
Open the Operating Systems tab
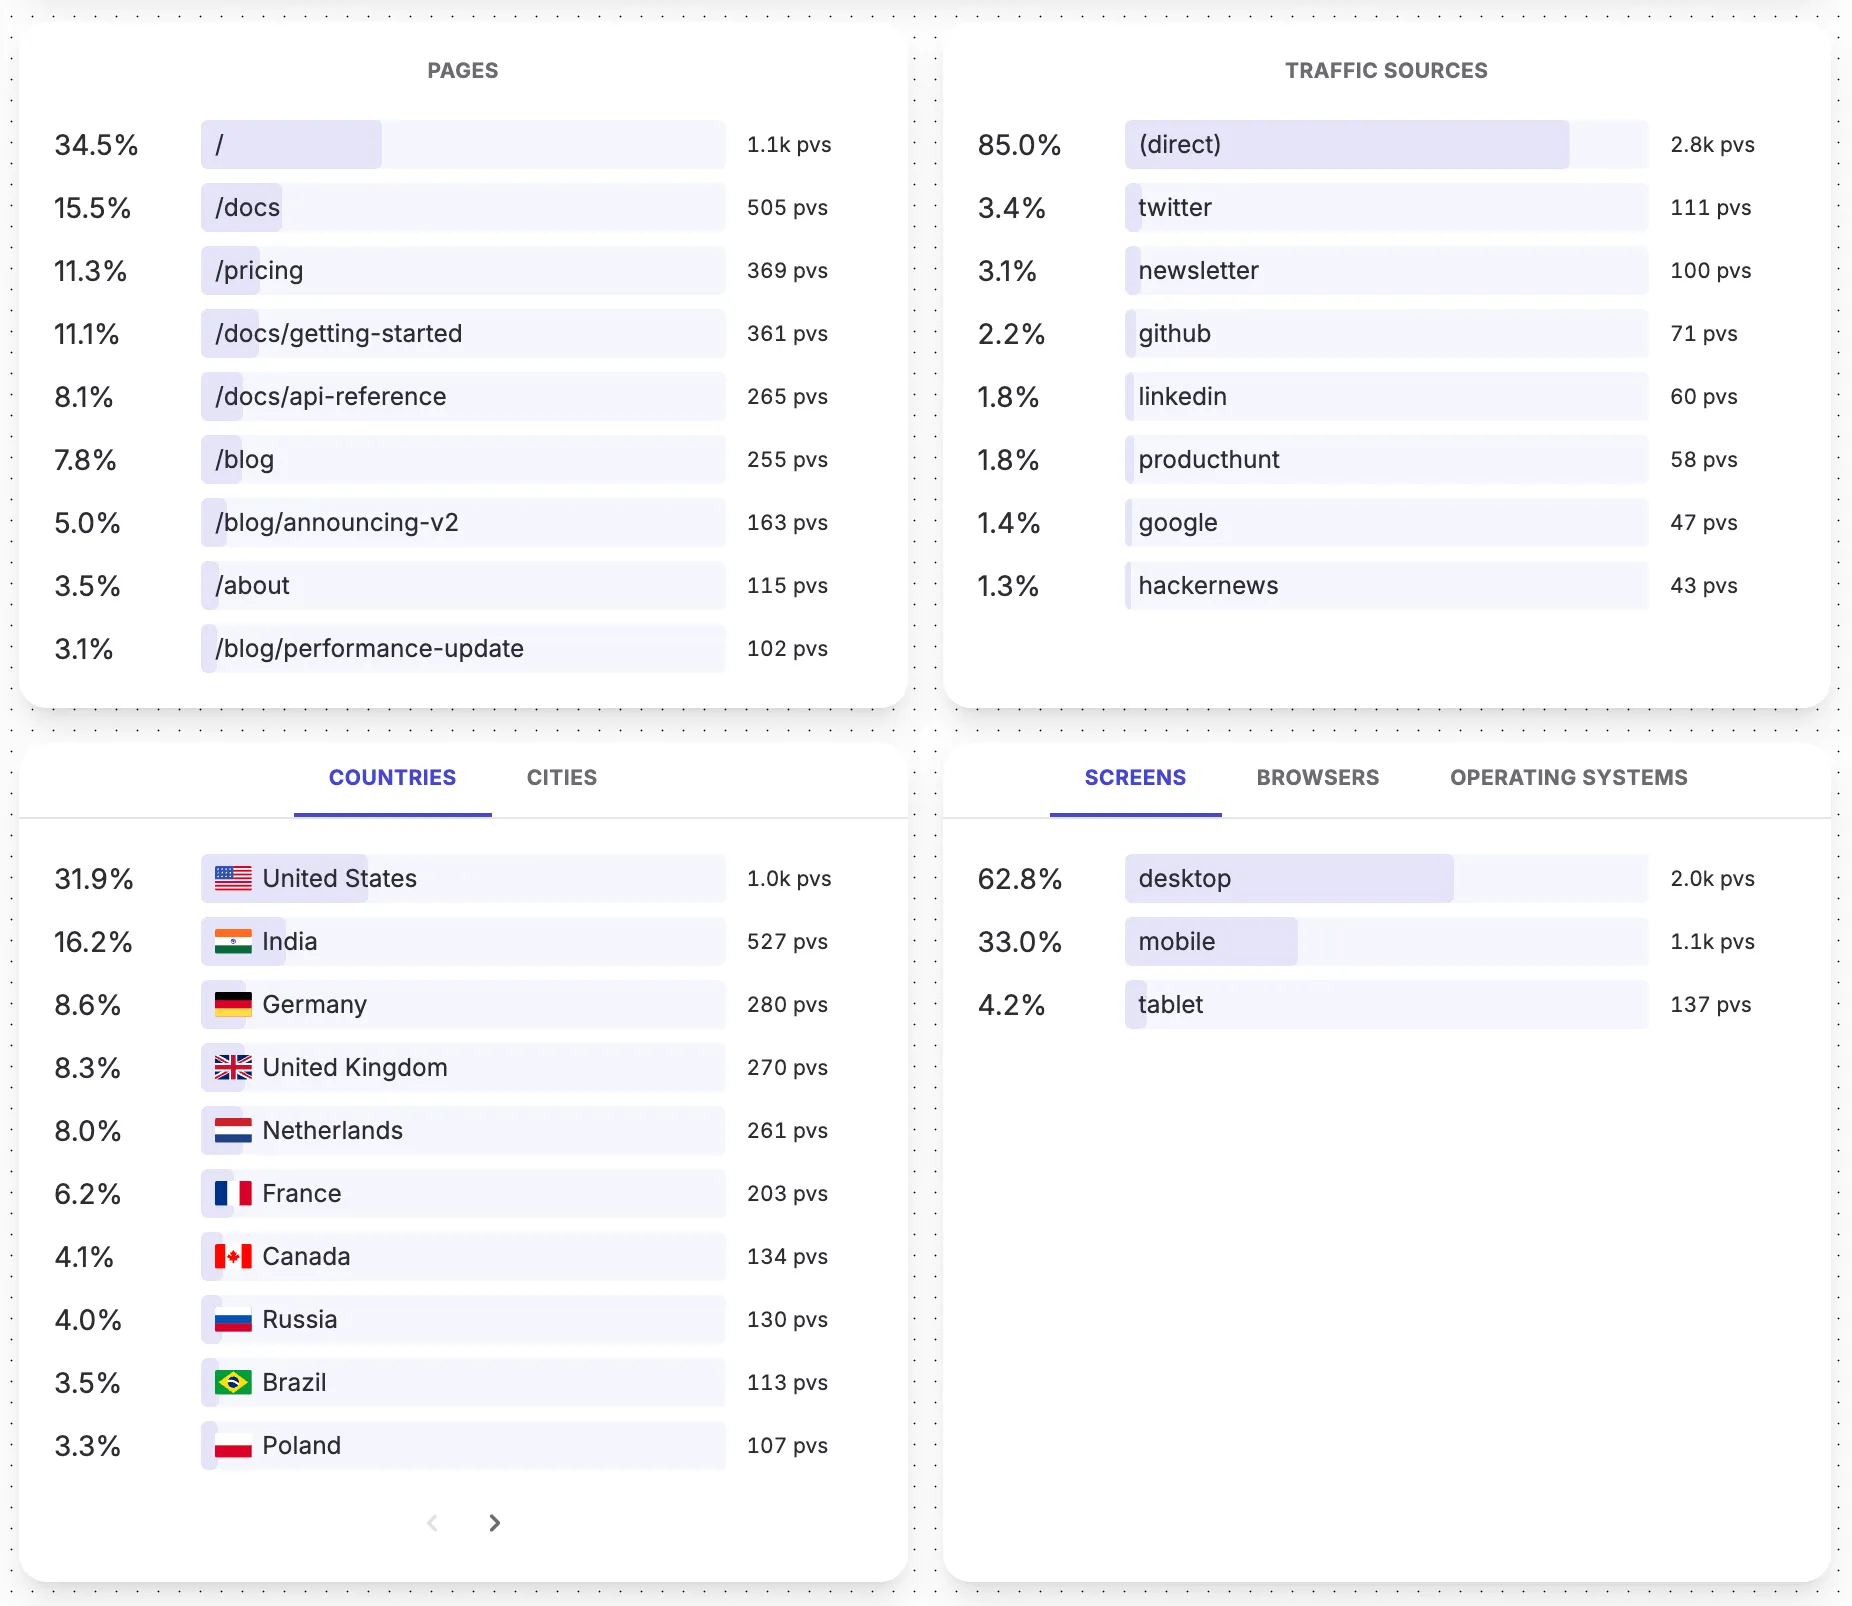click(x=1568, y=778)
